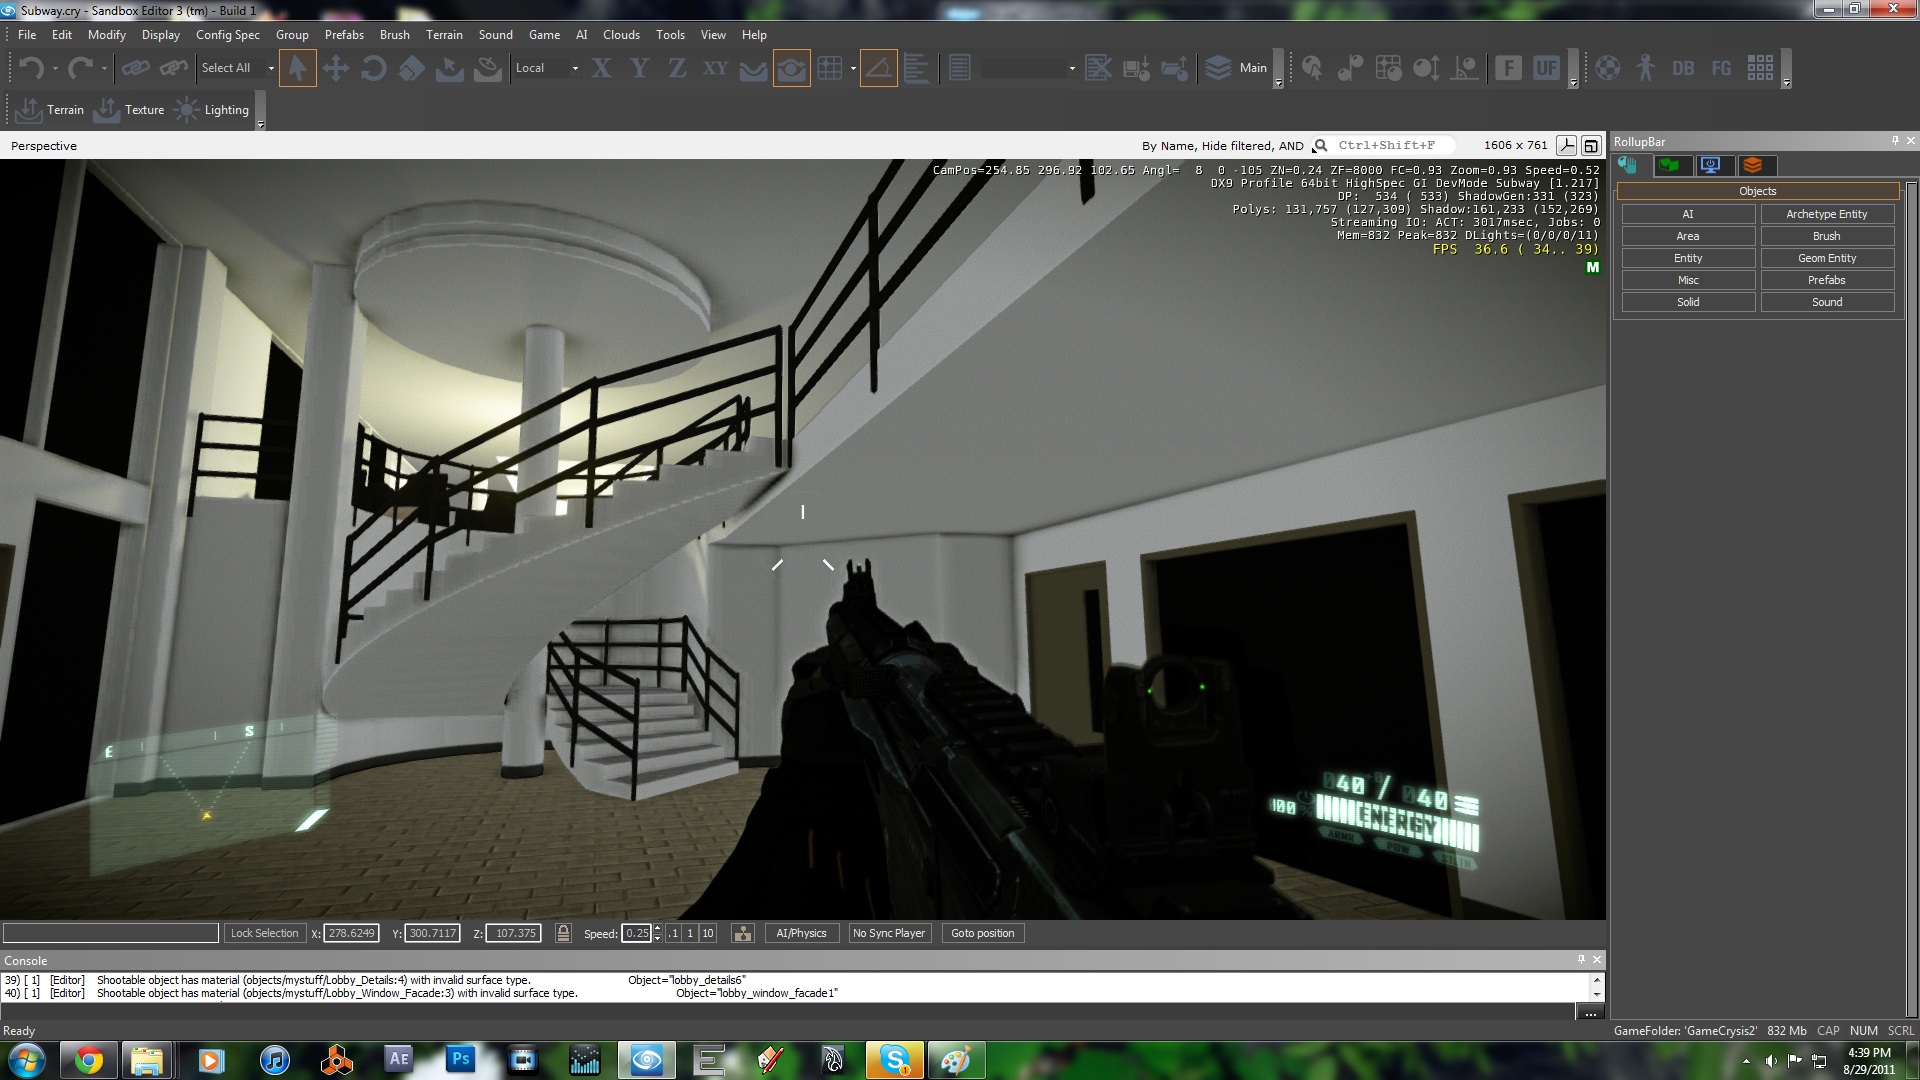This screenshot has height=1080, width=1920.
Task: Expand the Redo history dropdown arrow
Action: pos(104,68)
